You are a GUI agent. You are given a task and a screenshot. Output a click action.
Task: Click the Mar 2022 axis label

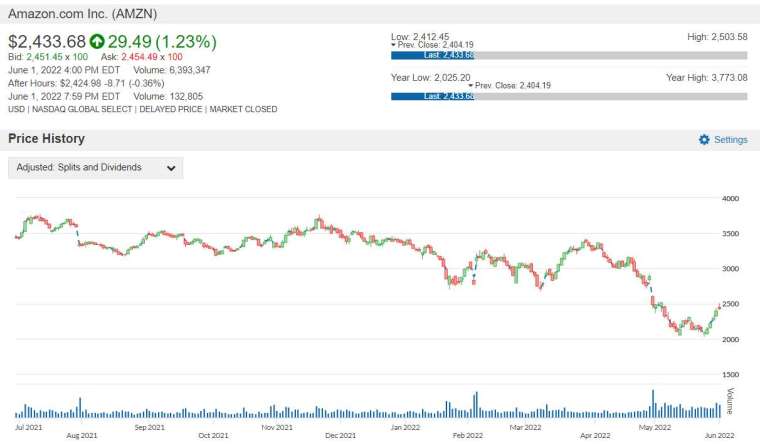coord(525,427)
